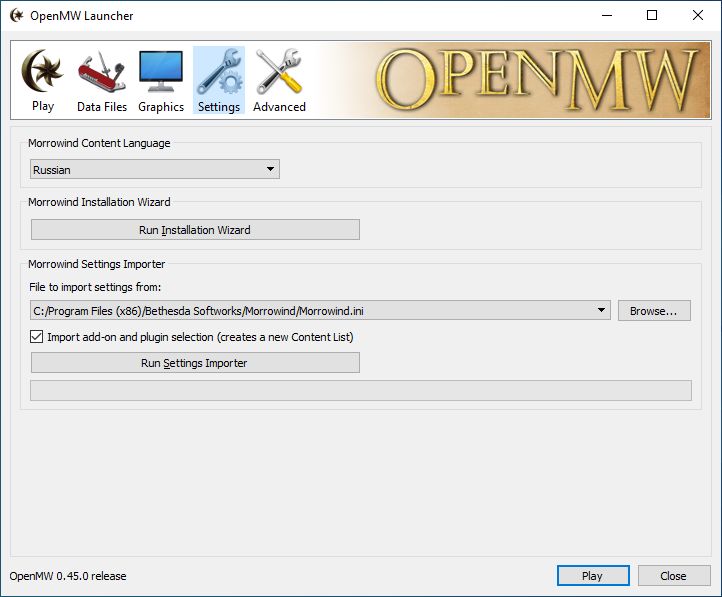Expand the Morrowind.ini file path dropdown arrow
The height and width of the screenshot is (597, 722).
click(601, 311)
